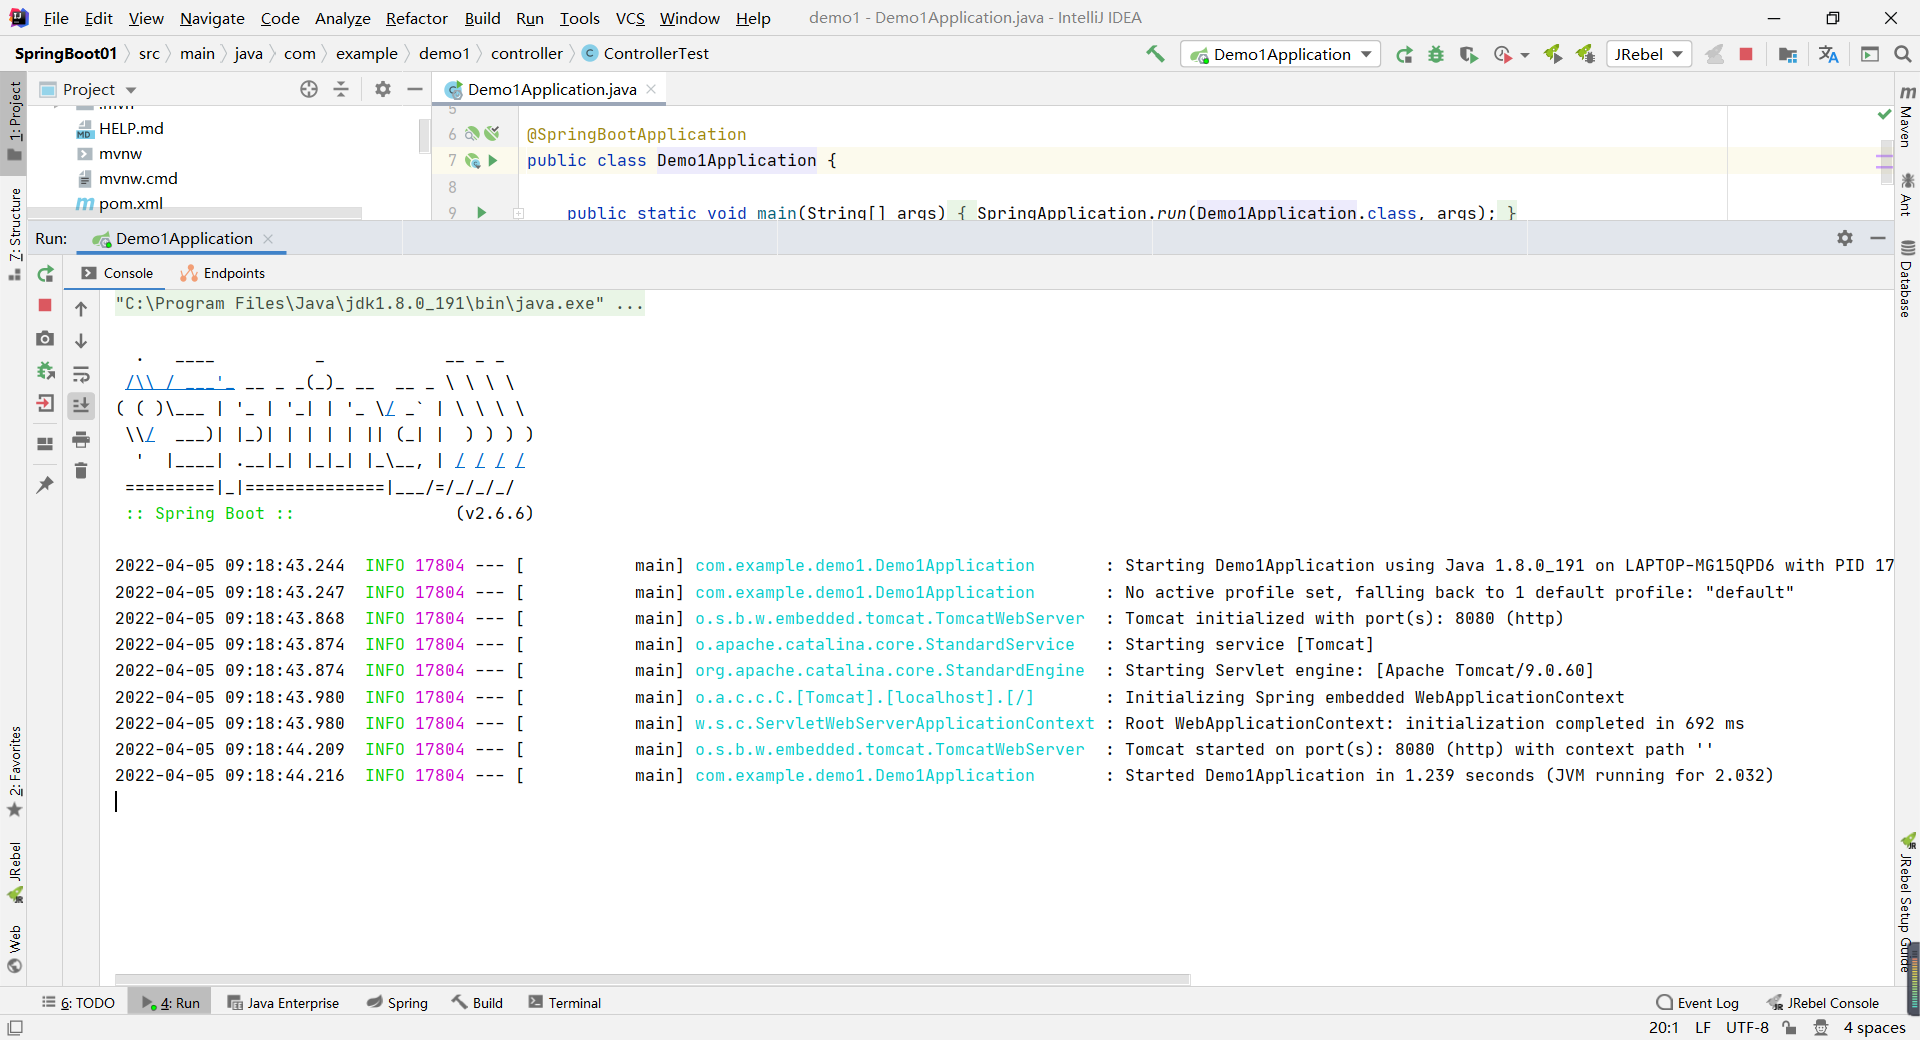The width and height of the screenshot is (1920, 1040).
Task: Toggle soft-wrap in the console
Action: [x=81, y=375]
